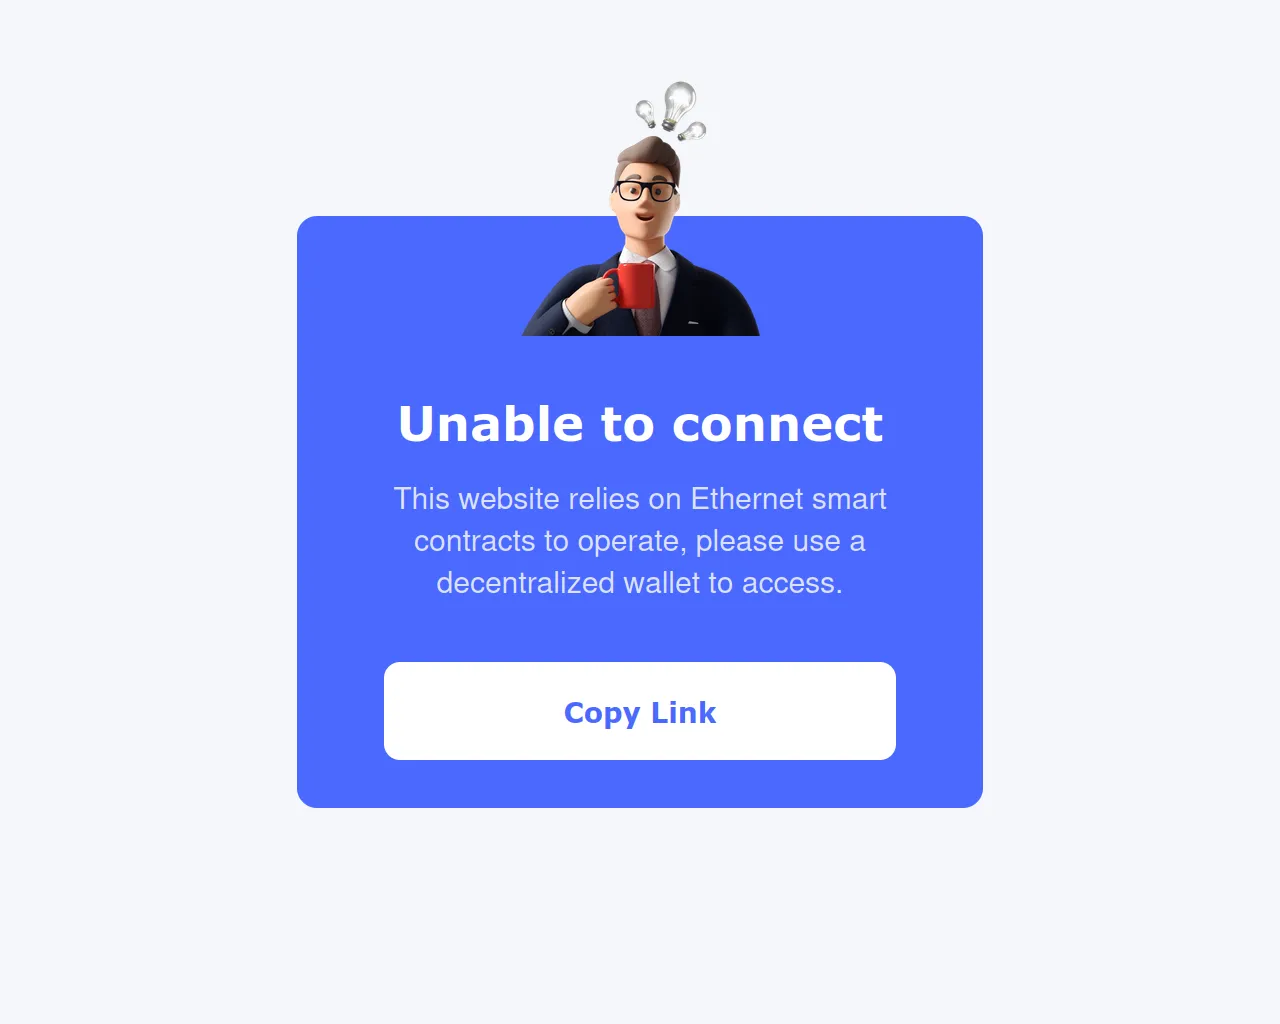Click the small right light bulb
The image size is (1280, 1024).
(693, 131)
